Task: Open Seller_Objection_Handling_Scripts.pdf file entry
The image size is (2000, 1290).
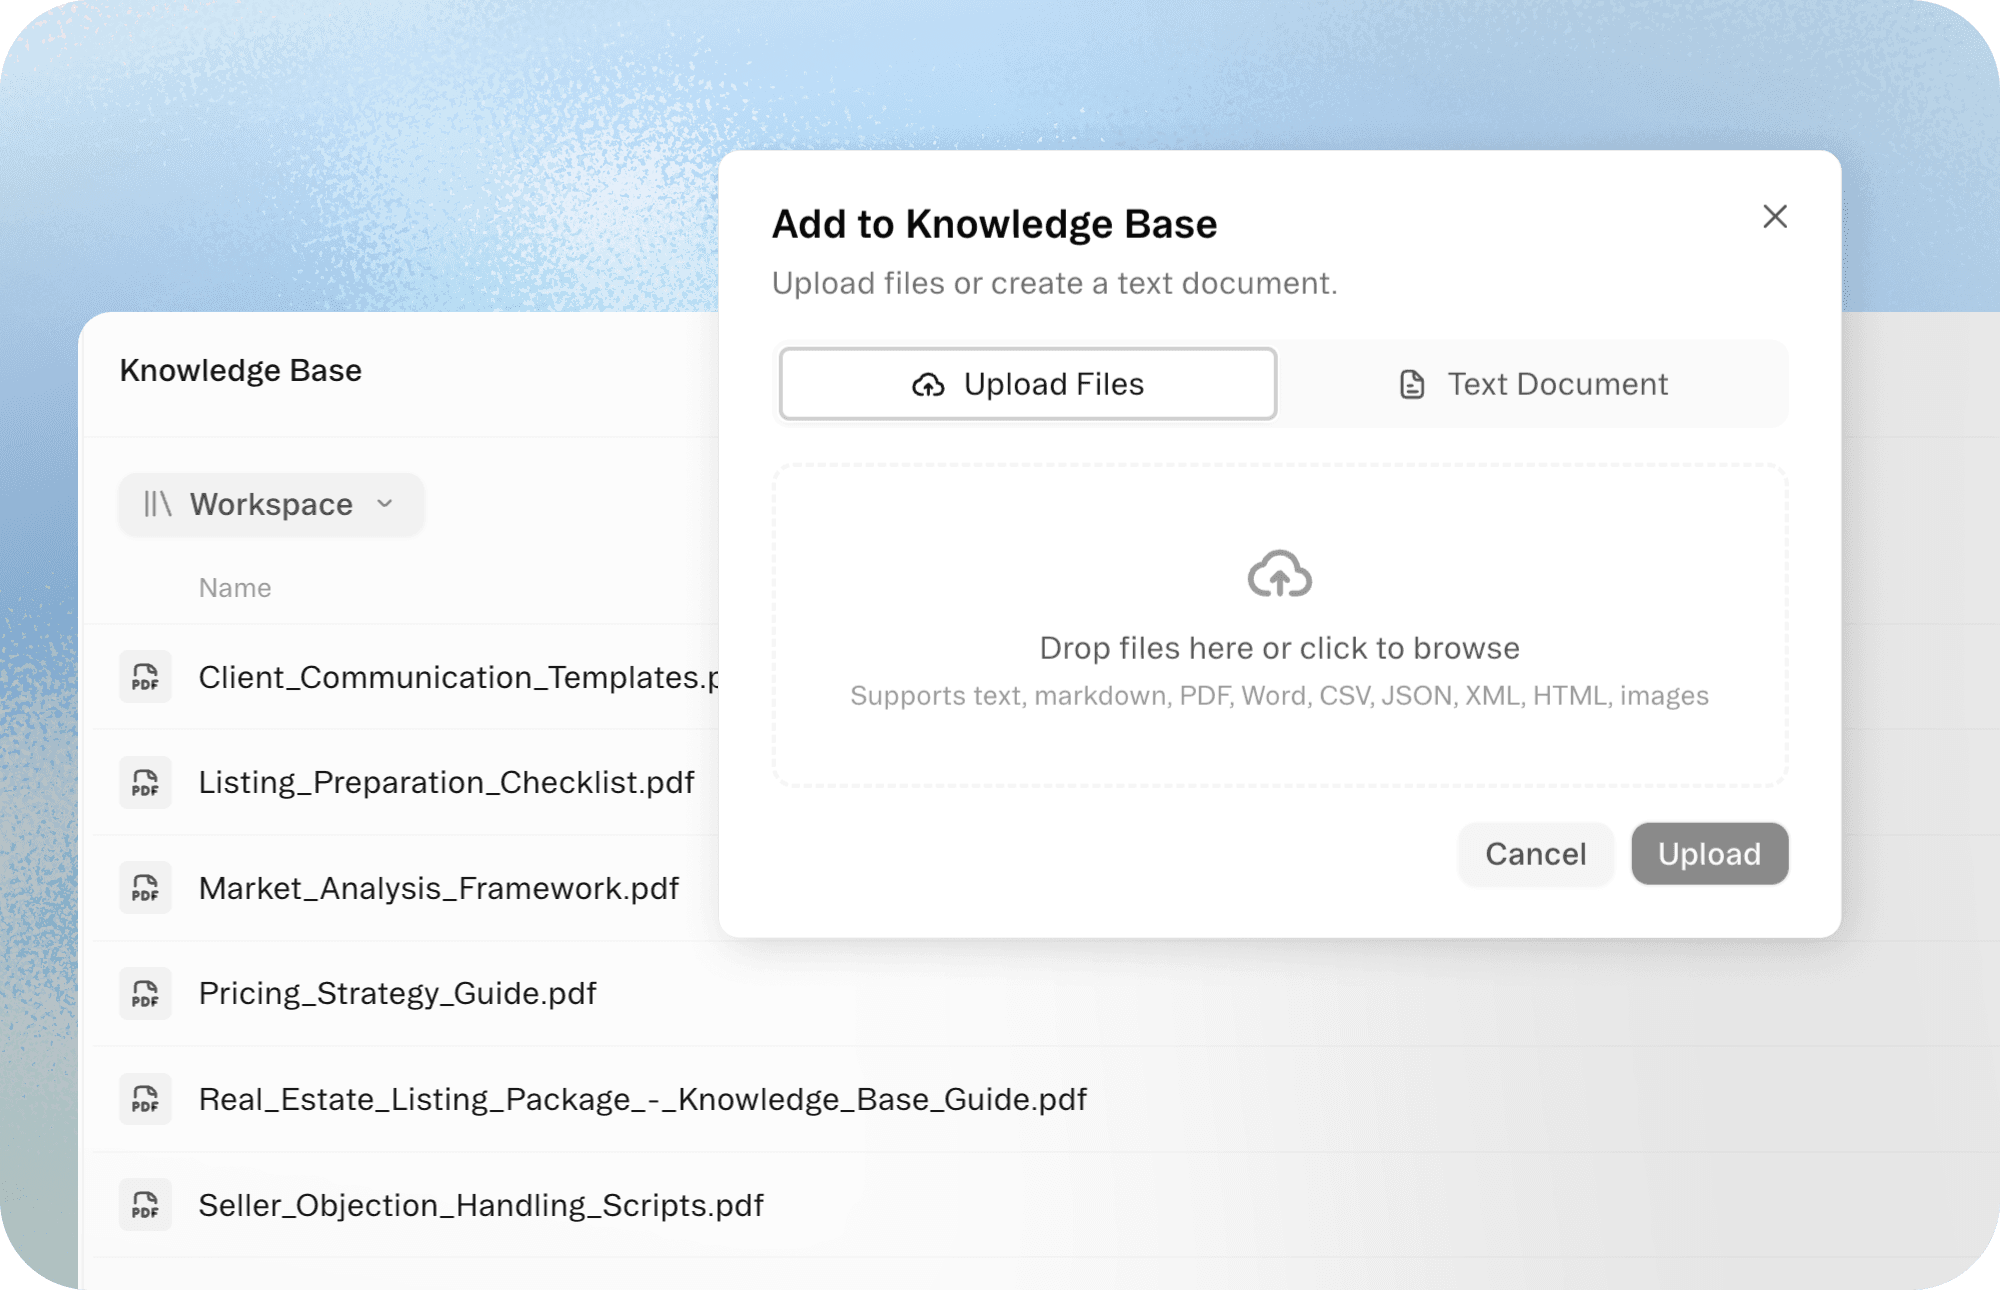Action: click(480, 1205)
